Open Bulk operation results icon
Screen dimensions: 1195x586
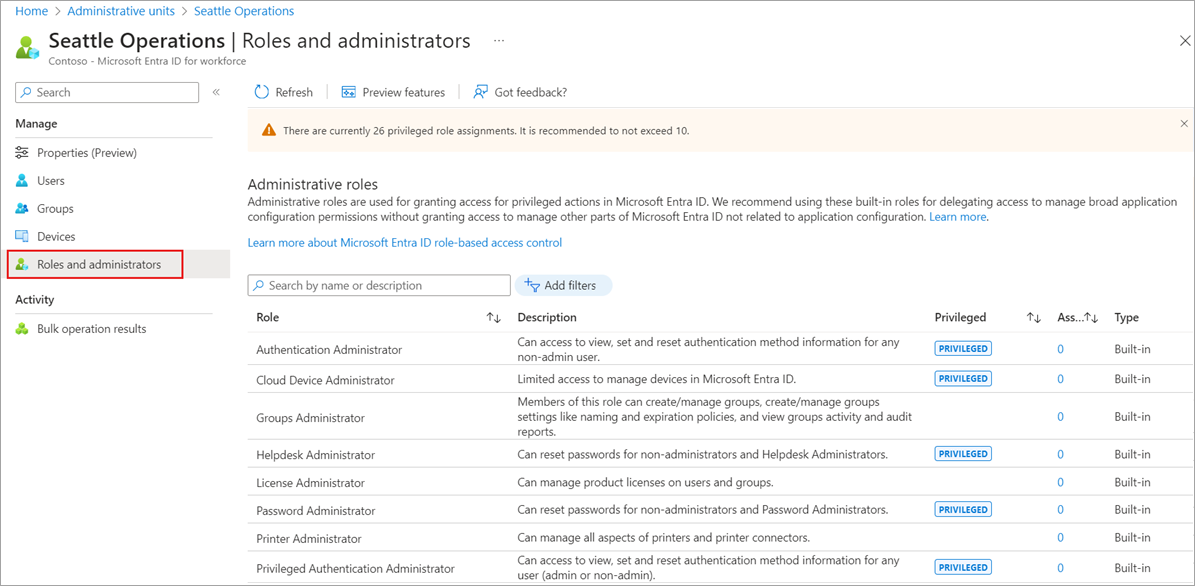coord(22,329)
